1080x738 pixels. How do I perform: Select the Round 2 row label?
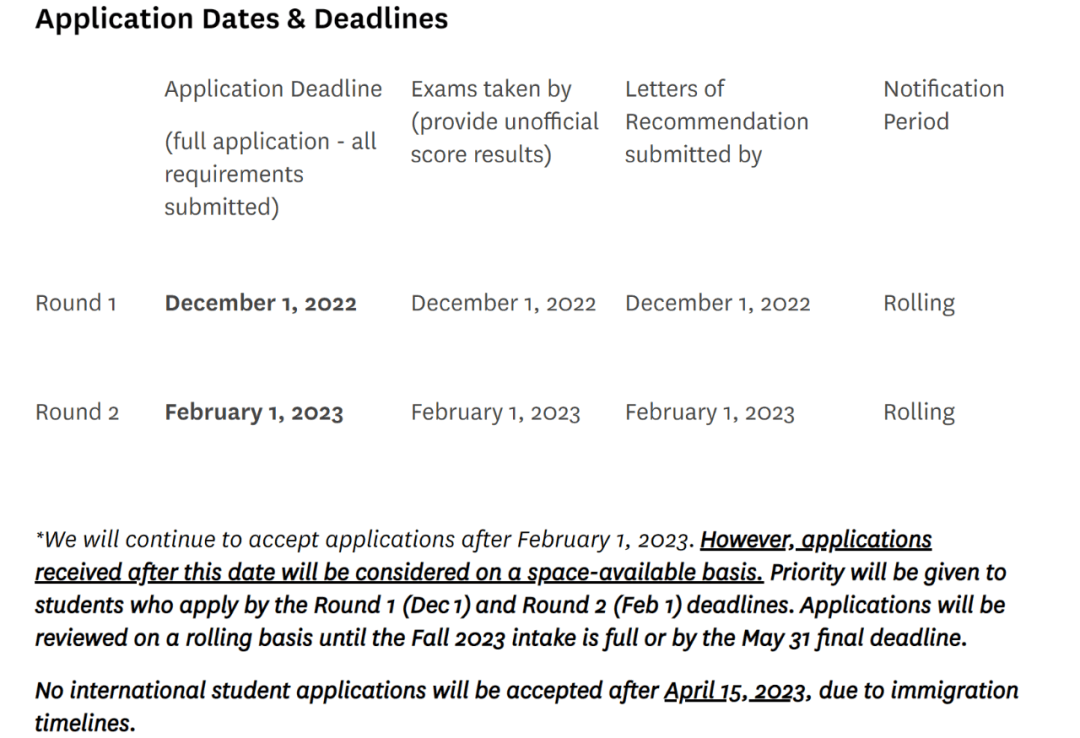click(77, 412)
